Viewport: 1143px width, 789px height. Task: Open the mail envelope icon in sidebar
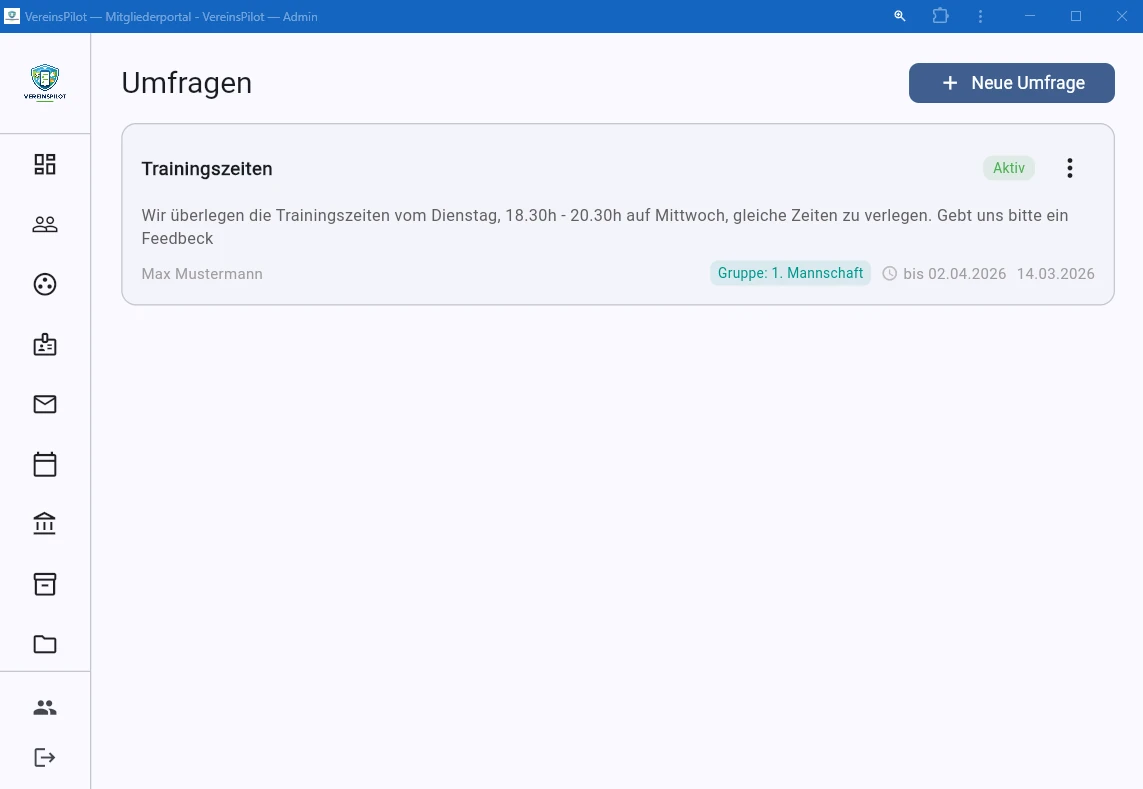(x=45, y=404)
